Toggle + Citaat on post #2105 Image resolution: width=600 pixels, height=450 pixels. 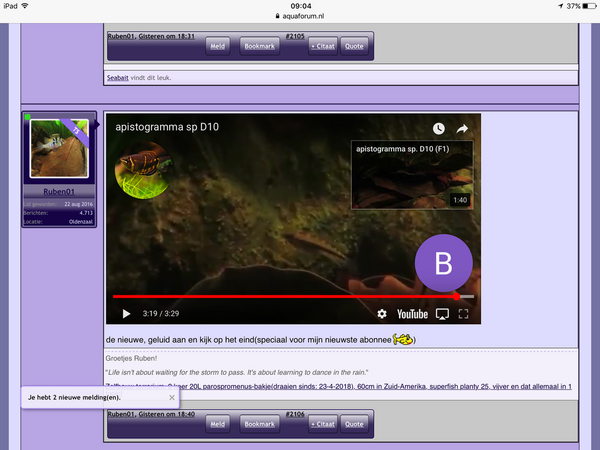(320, 46)
